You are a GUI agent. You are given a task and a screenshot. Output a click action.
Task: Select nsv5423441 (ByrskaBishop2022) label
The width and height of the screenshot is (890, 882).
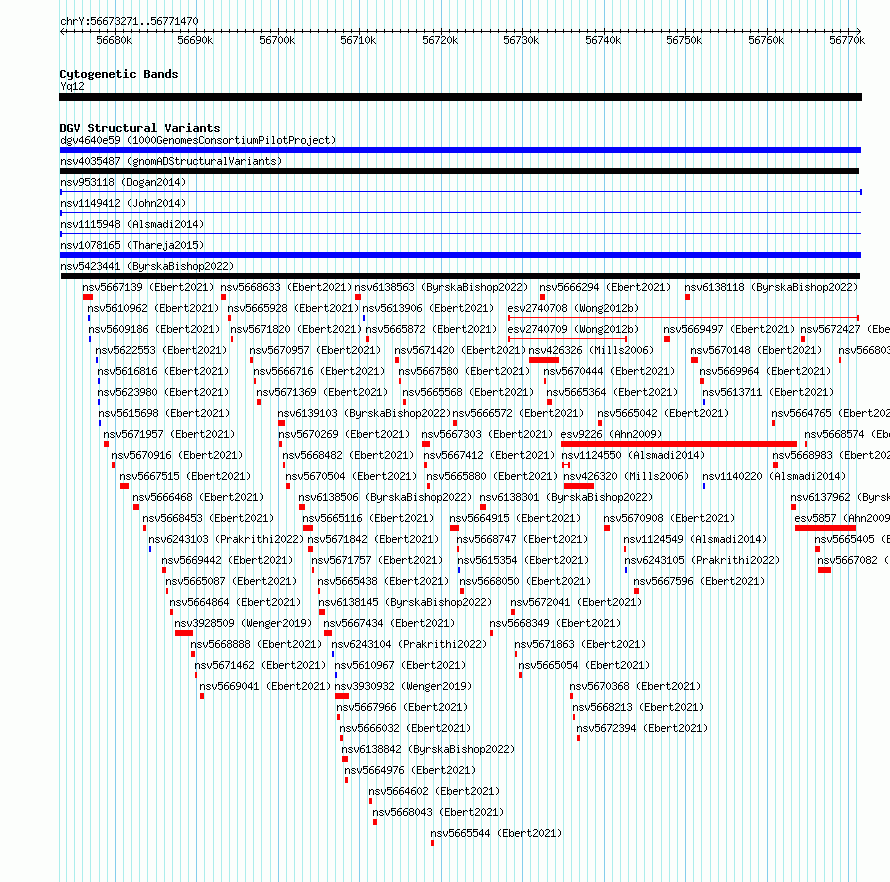coord(147,266)
